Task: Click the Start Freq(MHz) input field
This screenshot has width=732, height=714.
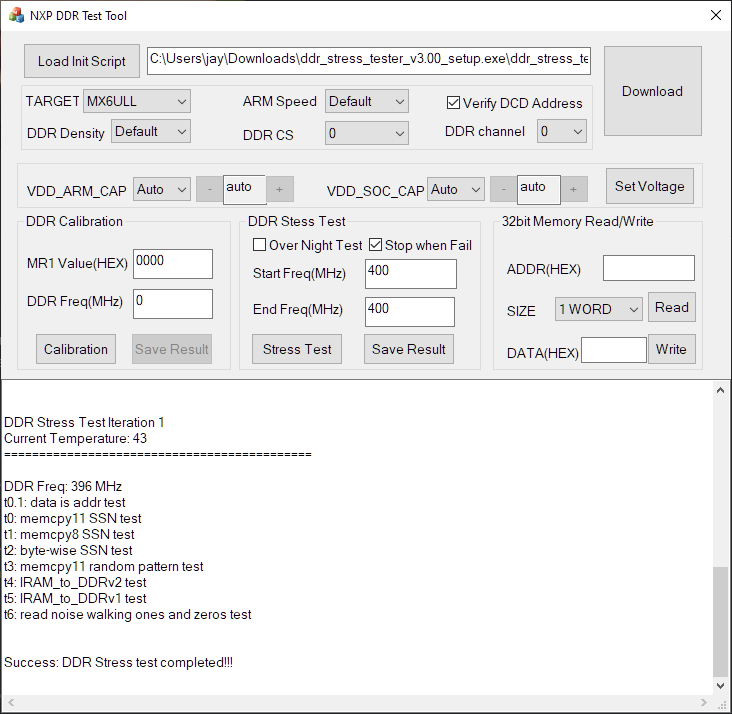Action: pos(411,274)
